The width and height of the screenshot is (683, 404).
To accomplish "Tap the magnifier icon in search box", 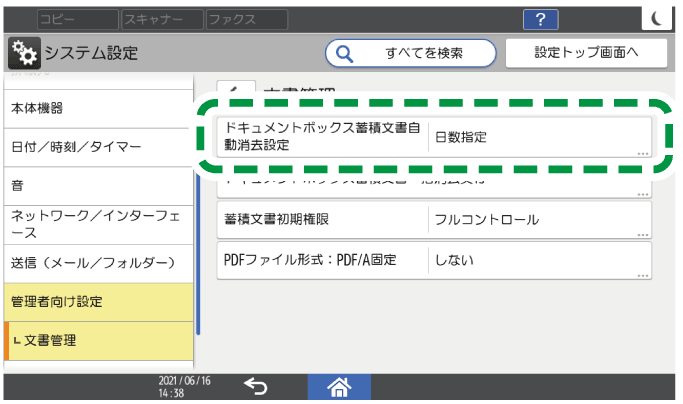I will click(344, 54).
